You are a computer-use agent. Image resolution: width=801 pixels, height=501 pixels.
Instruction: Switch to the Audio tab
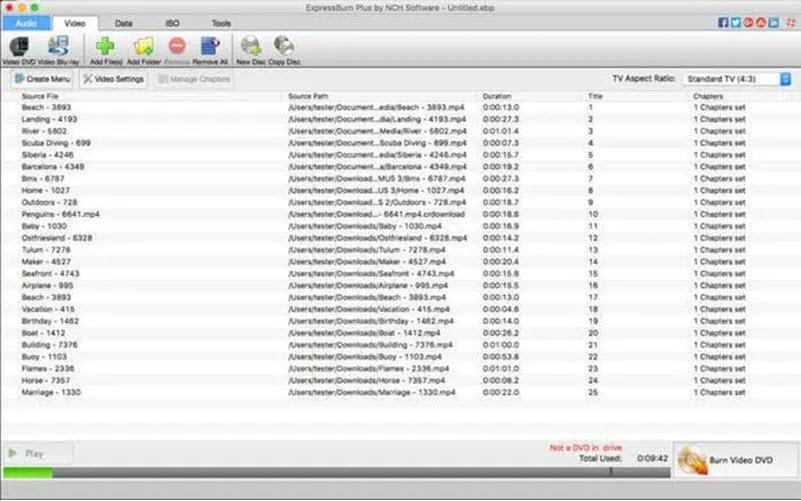coord(25,22)
